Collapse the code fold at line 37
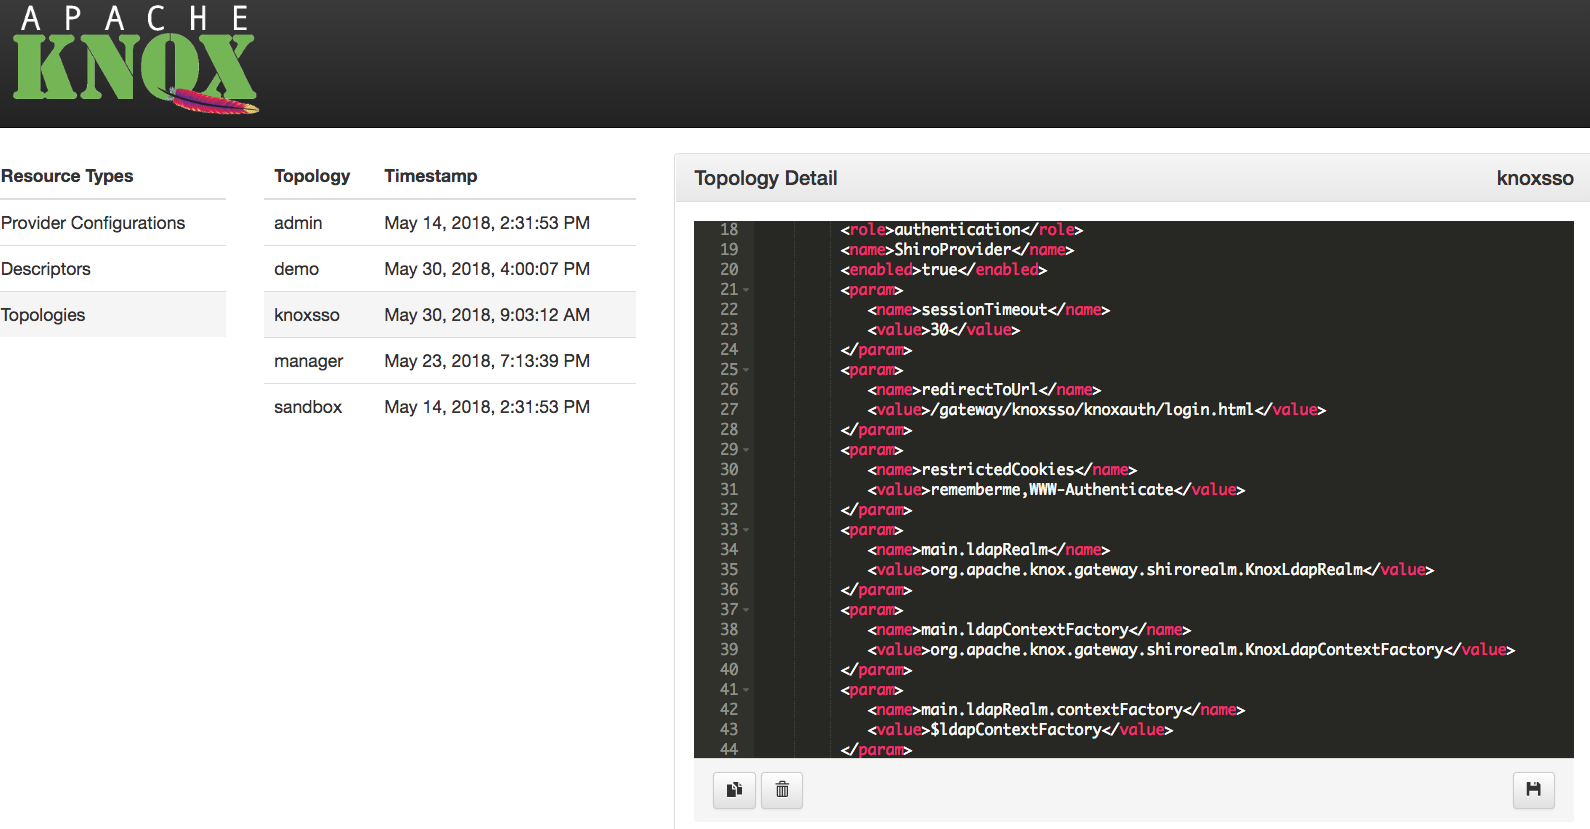The image size is (1590, 829). 746,610
